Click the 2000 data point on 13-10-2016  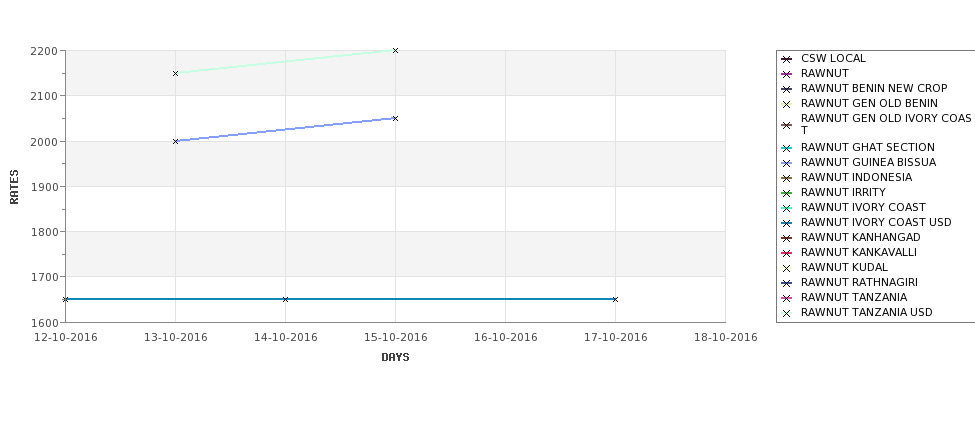(x=175, y=141)
